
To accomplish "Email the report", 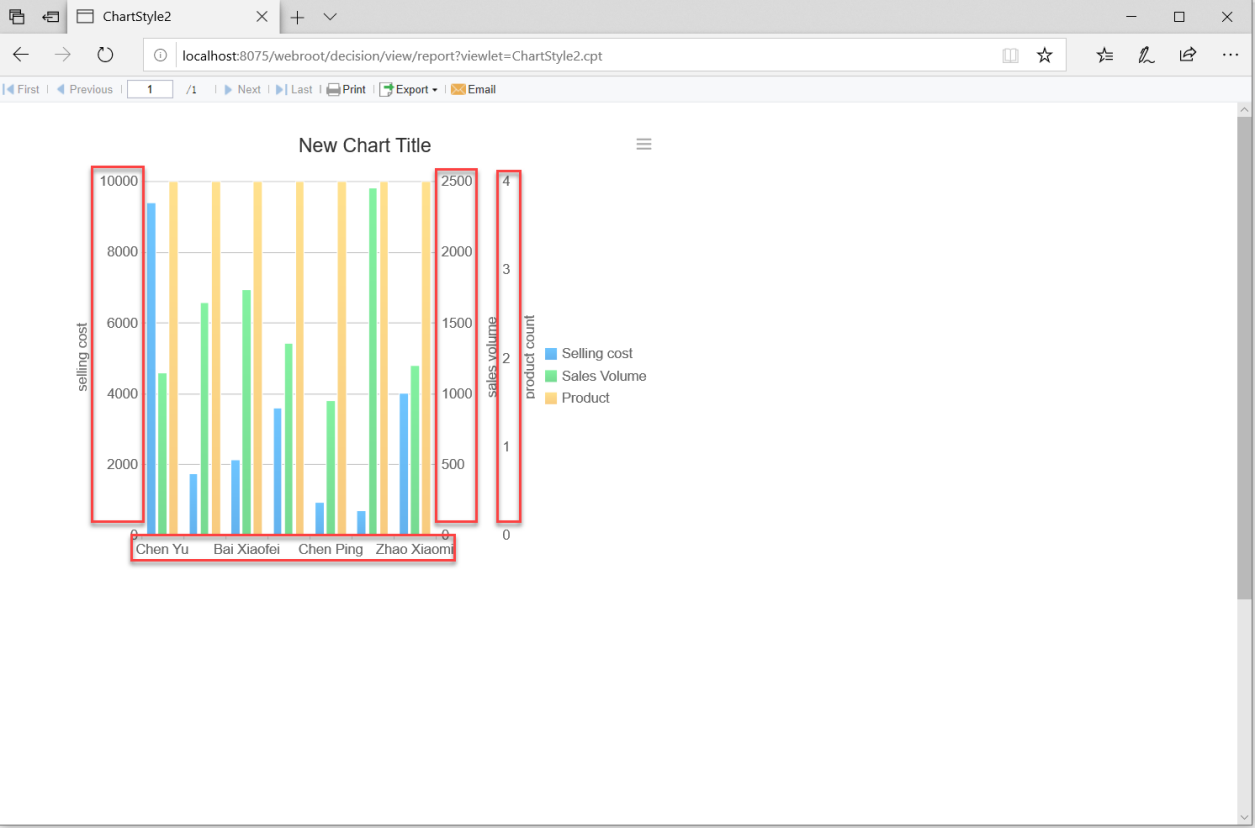I will [473, 89].
